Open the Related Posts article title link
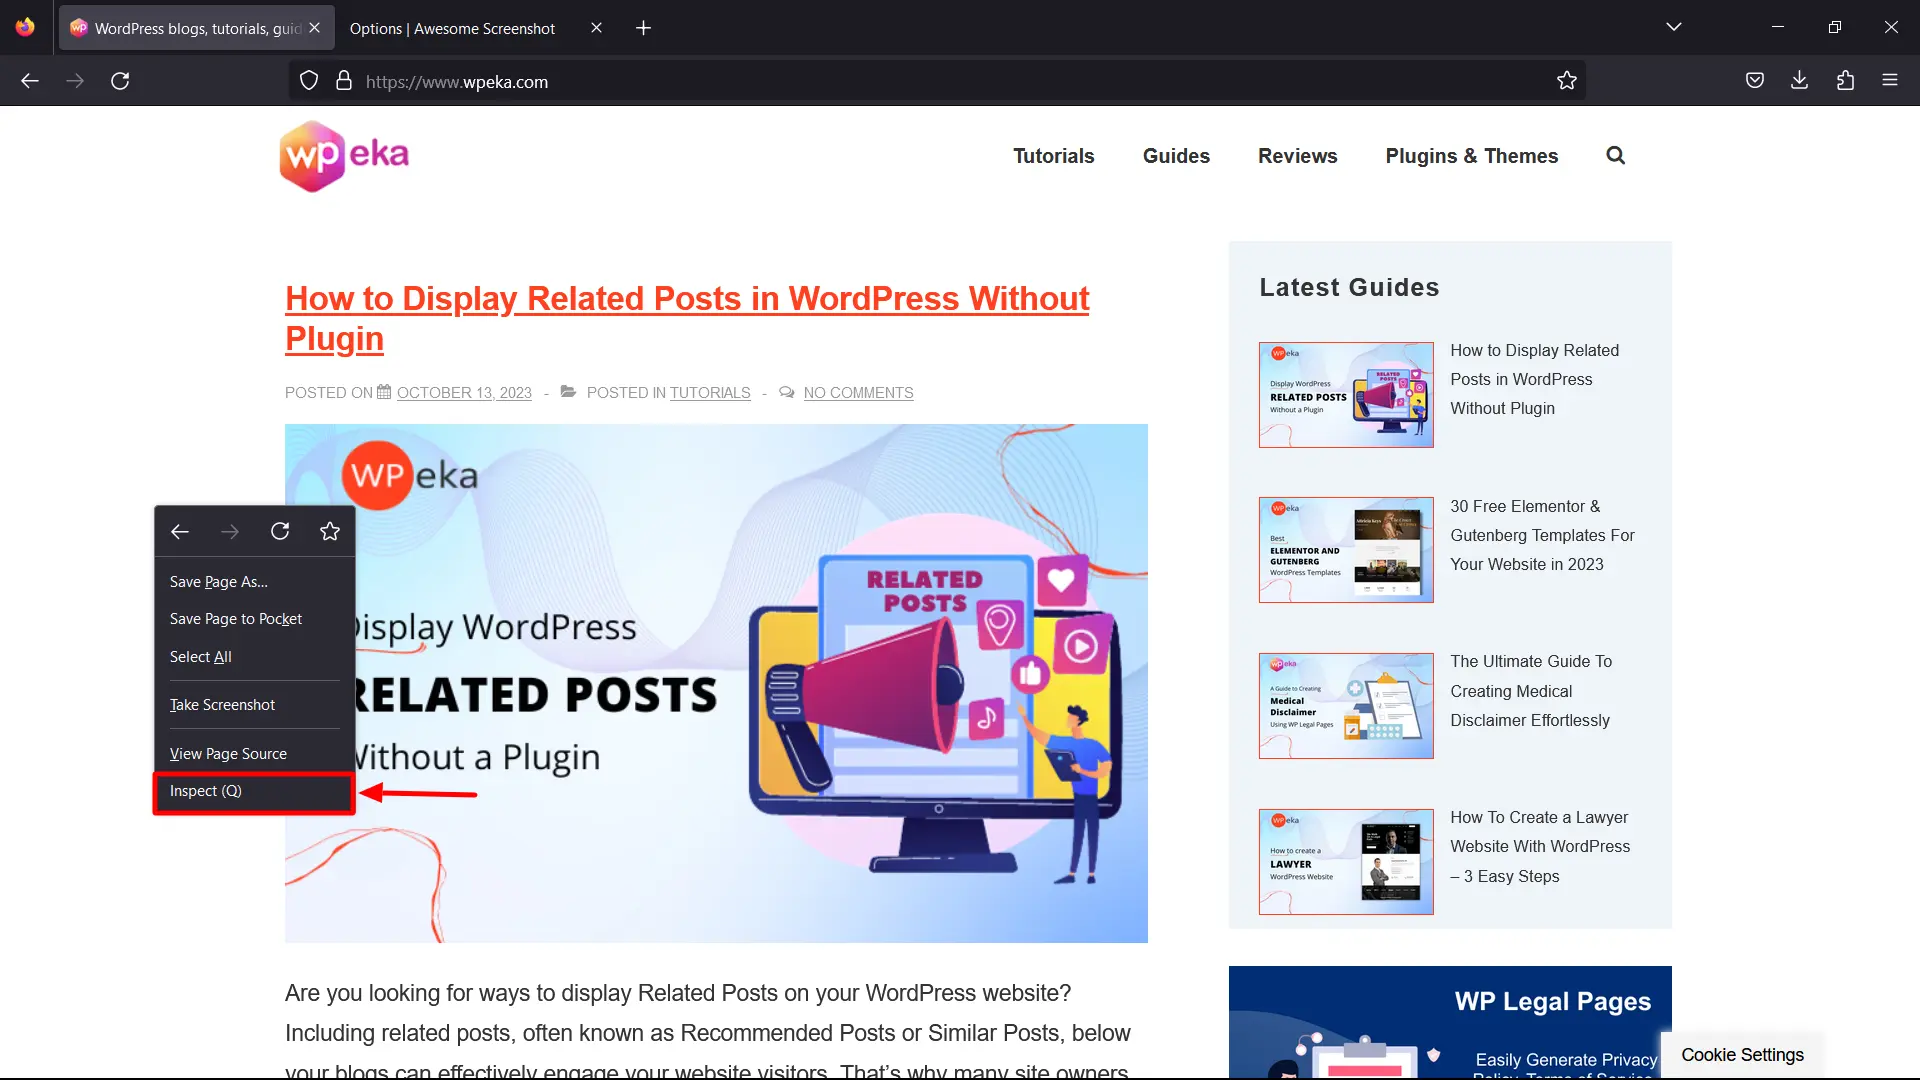Viewport: 1920px width, 1080px height. [687, 318]
